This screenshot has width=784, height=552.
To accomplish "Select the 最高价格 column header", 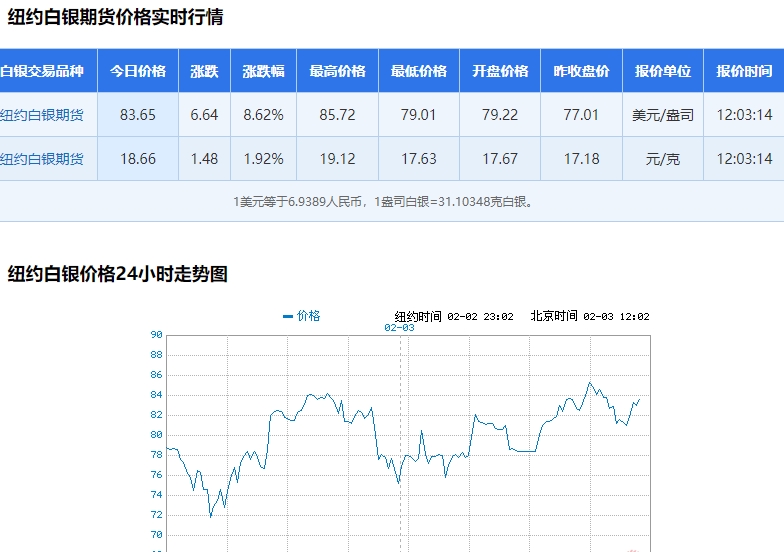I will (x=337, y=72).
